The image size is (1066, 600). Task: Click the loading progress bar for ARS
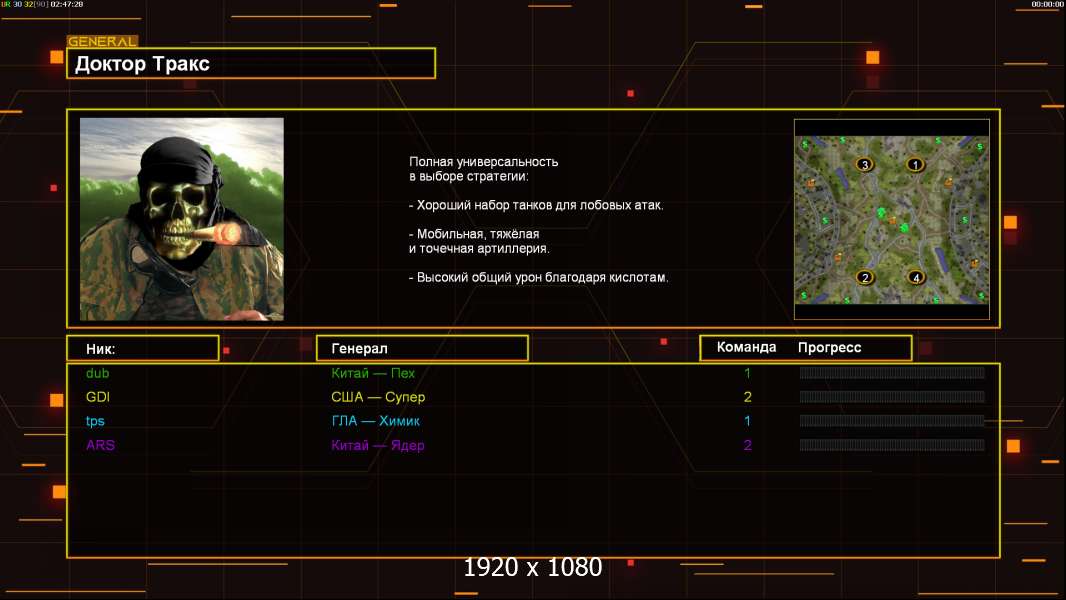tap(891, 445)
